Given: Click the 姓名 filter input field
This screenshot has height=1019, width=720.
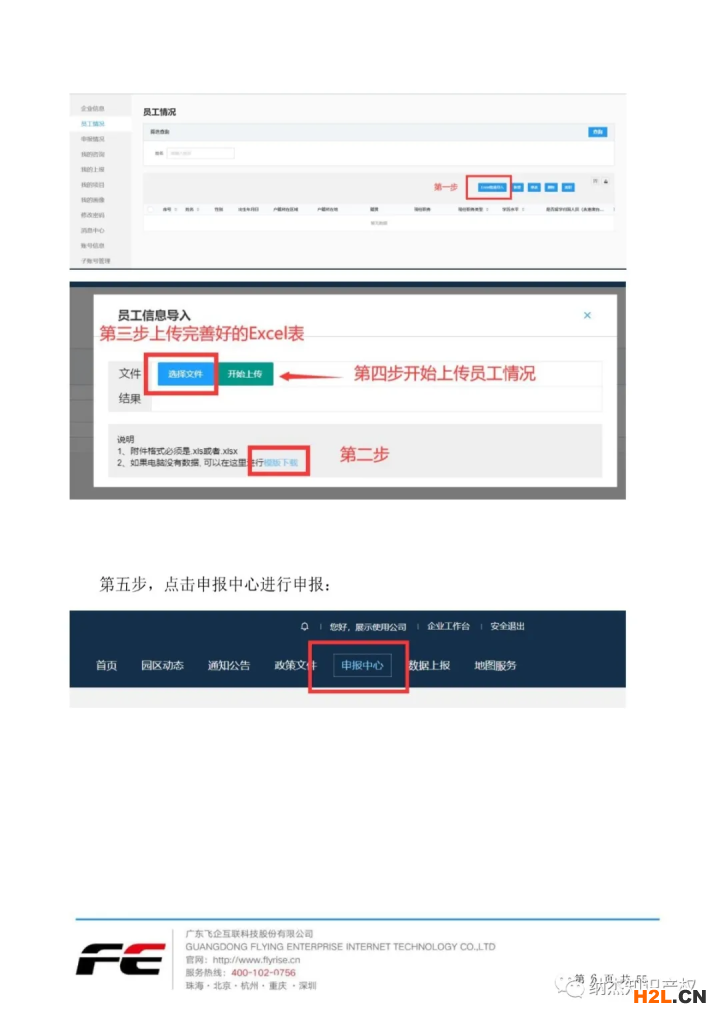Looking at the screenshot, I should pos(201,153).
